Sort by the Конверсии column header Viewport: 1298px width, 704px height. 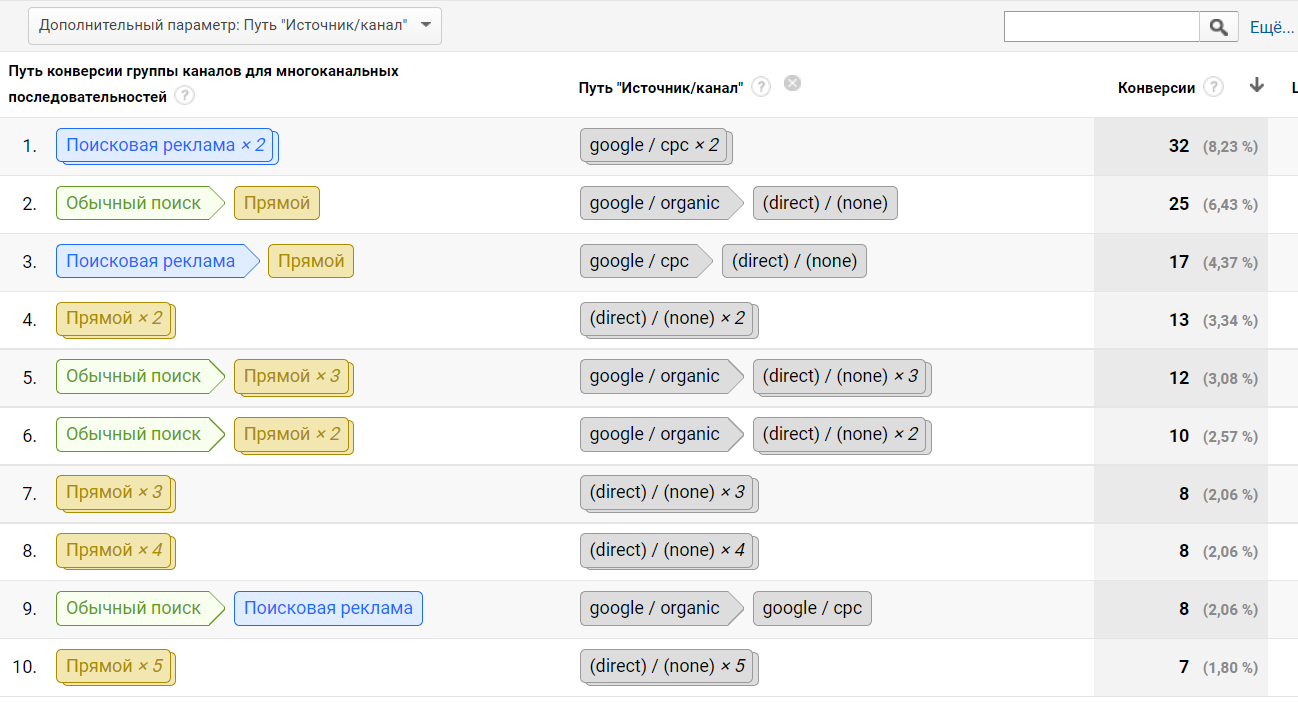click(x=1156, y=88)
